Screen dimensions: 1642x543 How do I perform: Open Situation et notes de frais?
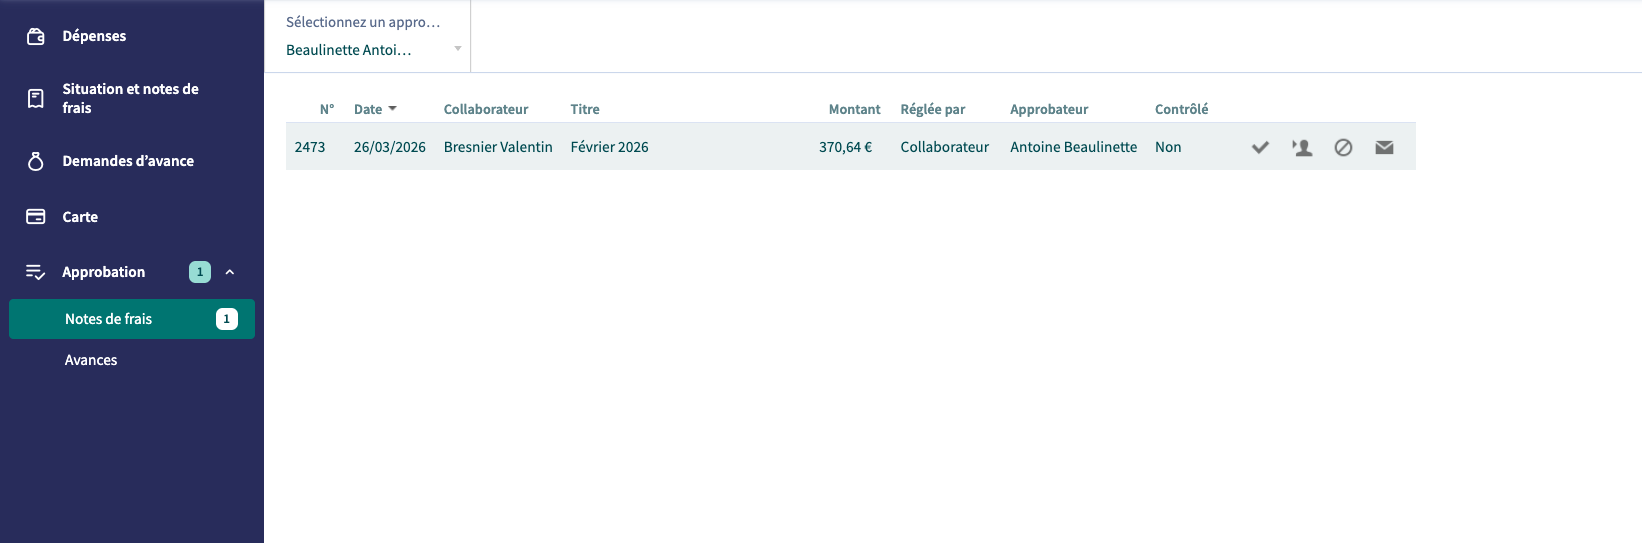[x=132, y=98]
